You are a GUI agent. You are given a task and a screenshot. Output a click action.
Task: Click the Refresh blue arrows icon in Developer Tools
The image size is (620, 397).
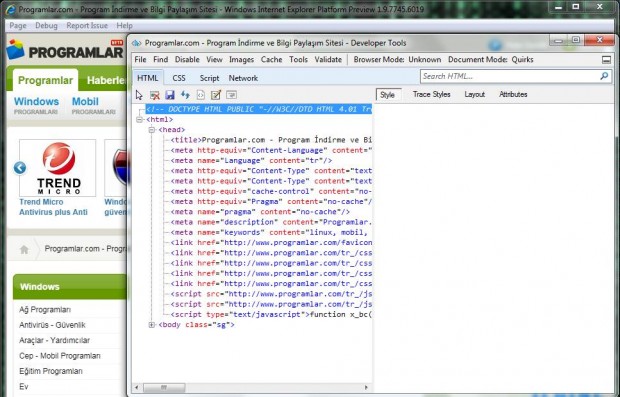[185, 95]
